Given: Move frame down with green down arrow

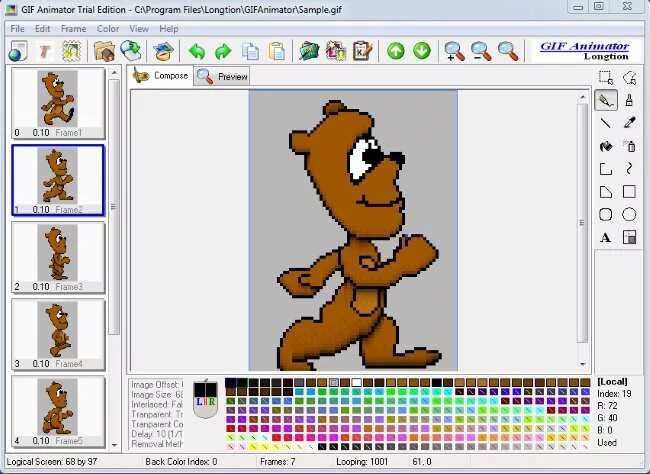Looking at the screenshot, I should tap(422, 51).
